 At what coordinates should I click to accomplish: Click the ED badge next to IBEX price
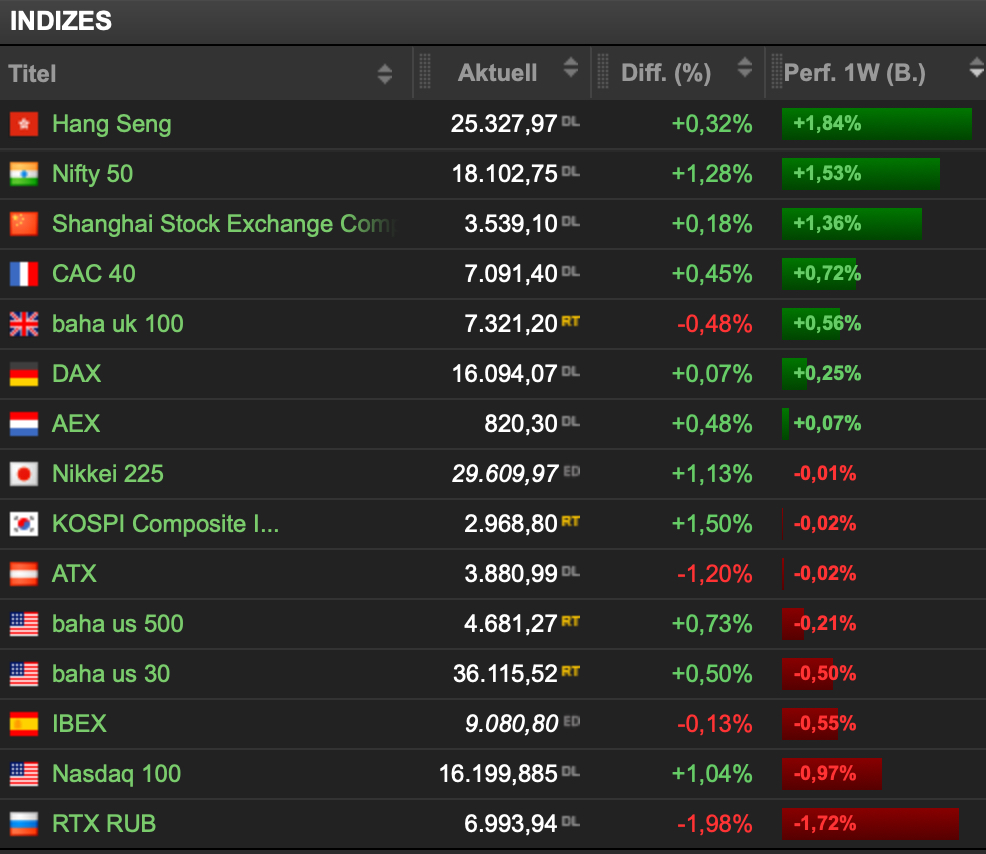click(572, 721)
